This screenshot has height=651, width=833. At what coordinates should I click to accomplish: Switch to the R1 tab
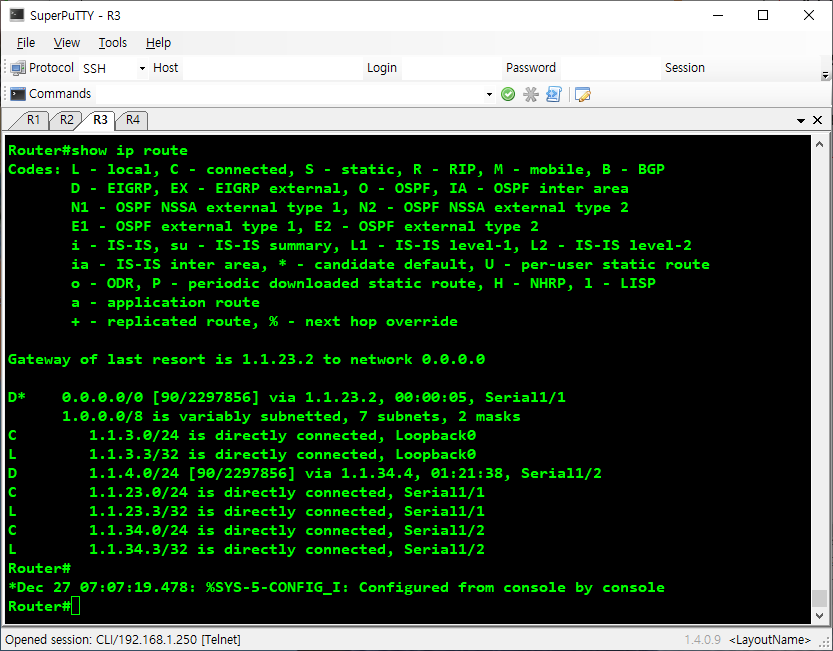[x=33, y=120]
